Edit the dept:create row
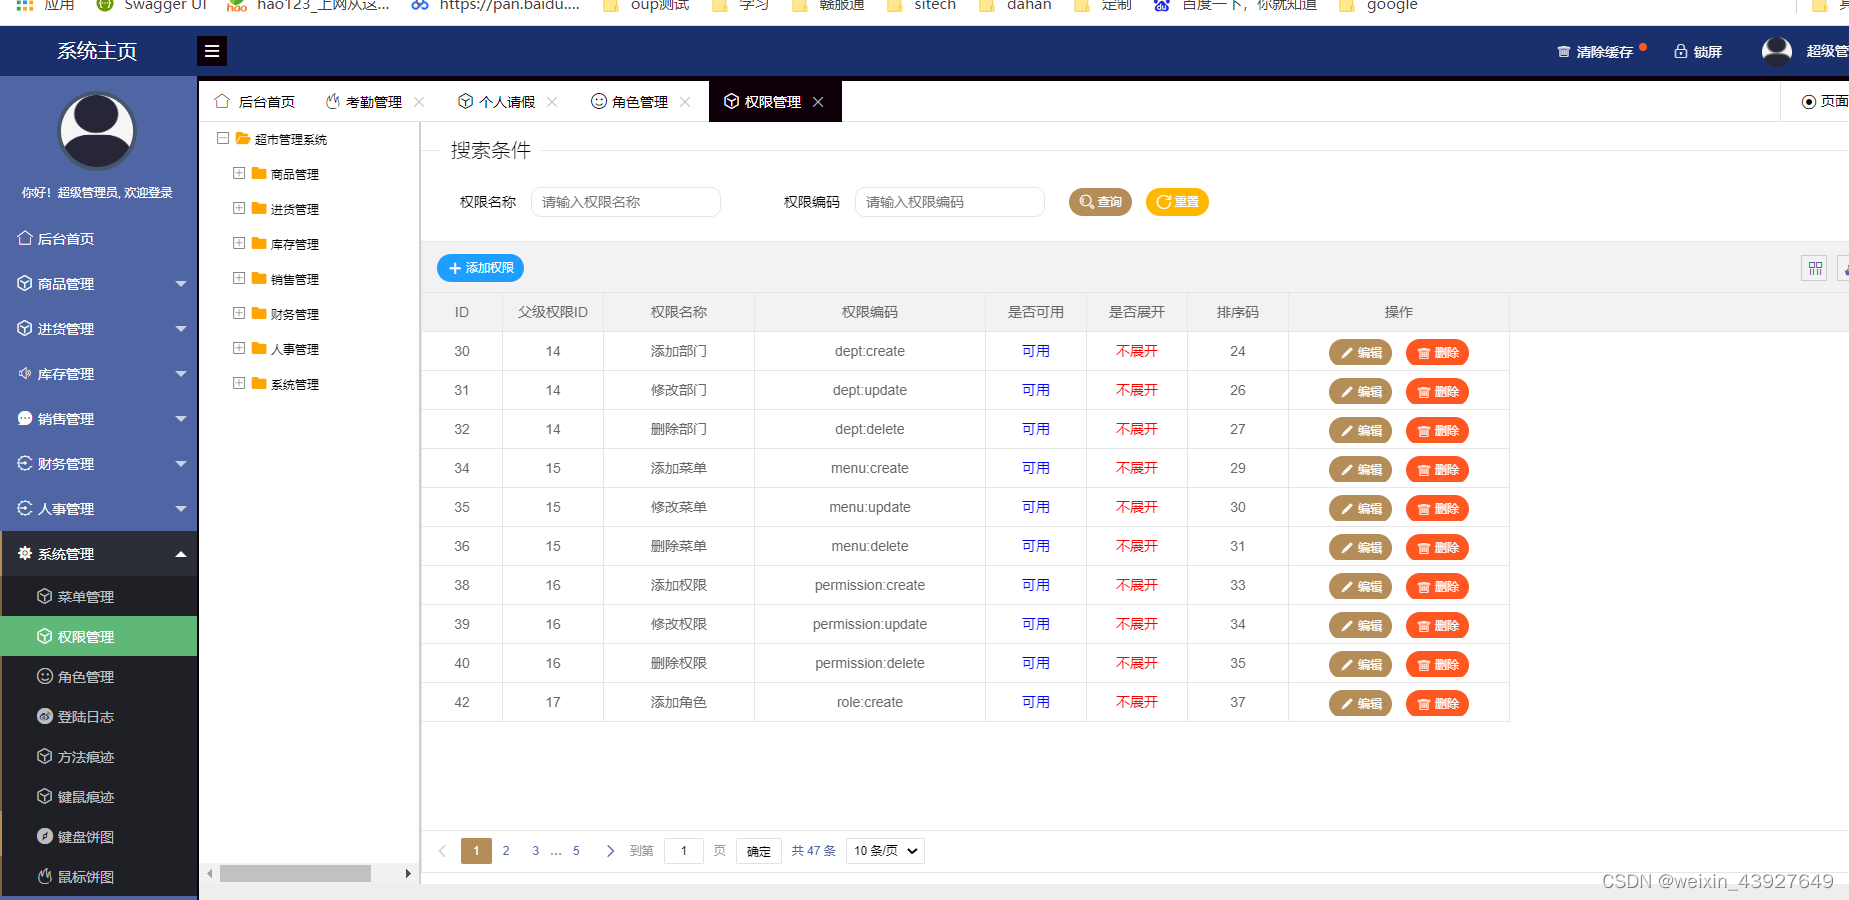1849x900 pixels. click(x=1360, y=352)
